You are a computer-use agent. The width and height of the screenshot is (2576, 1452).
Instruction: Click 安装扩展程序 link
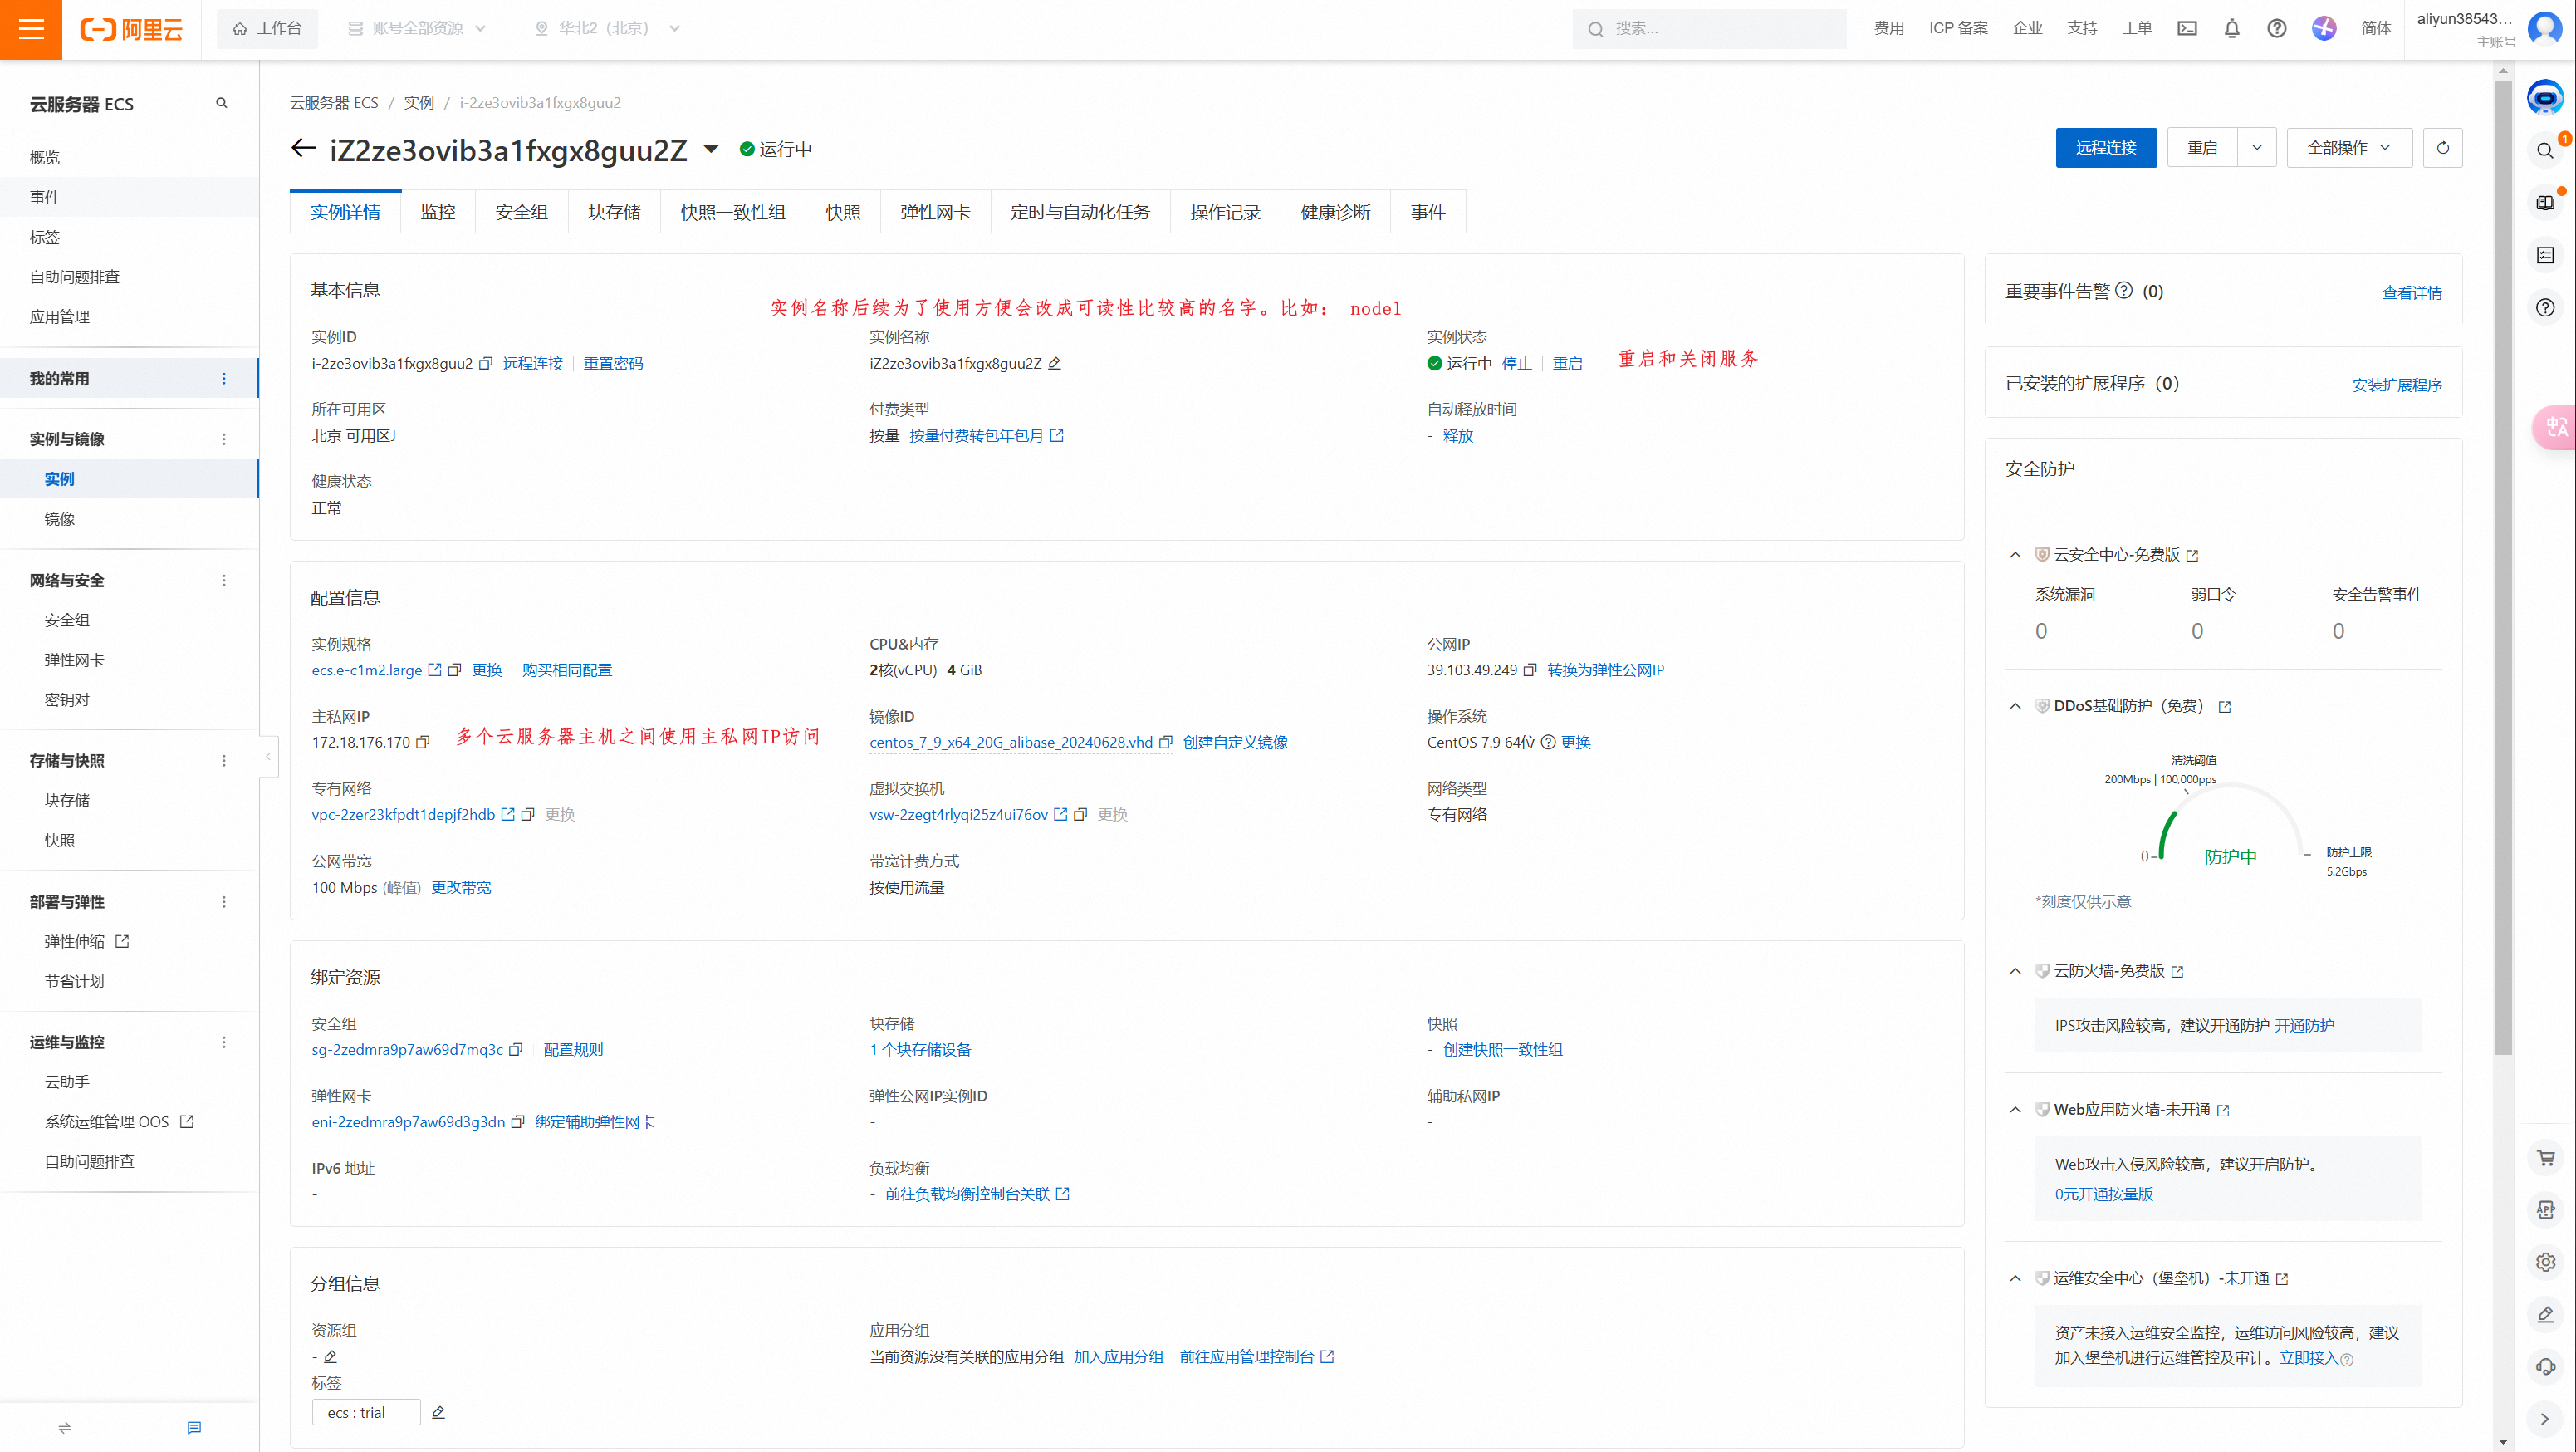(x=2397, y=385)
